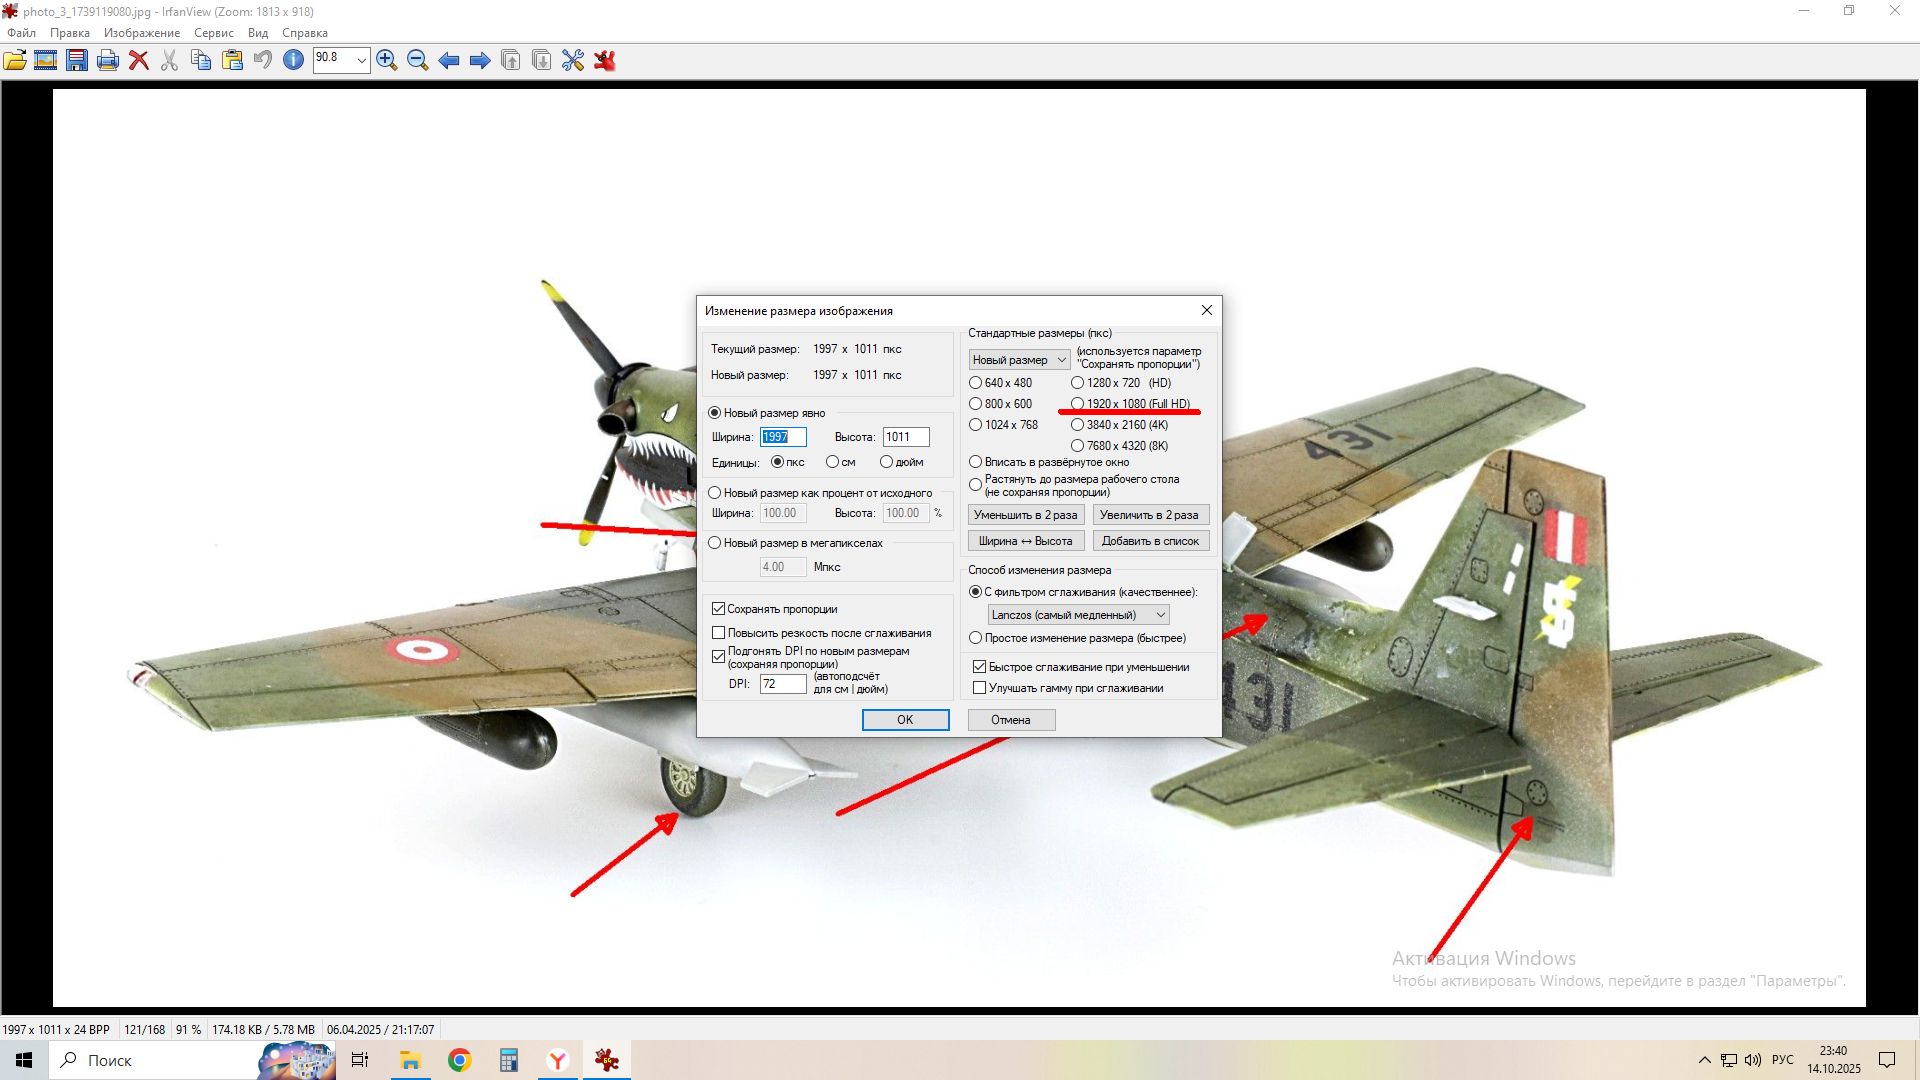Open the Settings tools icon
The width and height of the screenshot is (1920, 1080).
click(573, 61)
